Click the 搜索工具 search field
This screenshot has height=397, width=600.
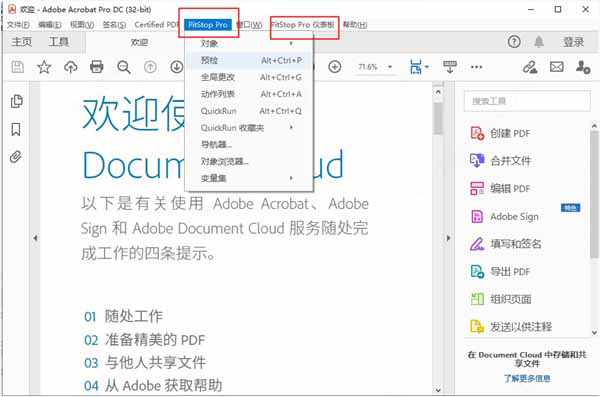(527, 101)
